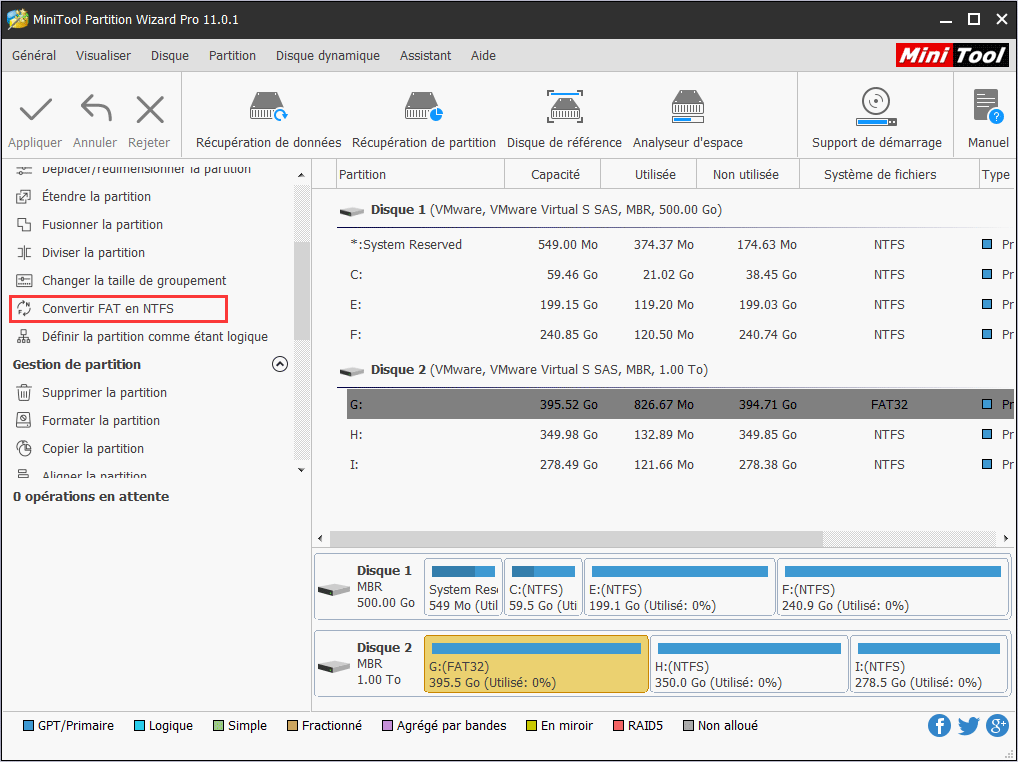
Task: Open the Disque menu
Action: click(x=169, y=56)
